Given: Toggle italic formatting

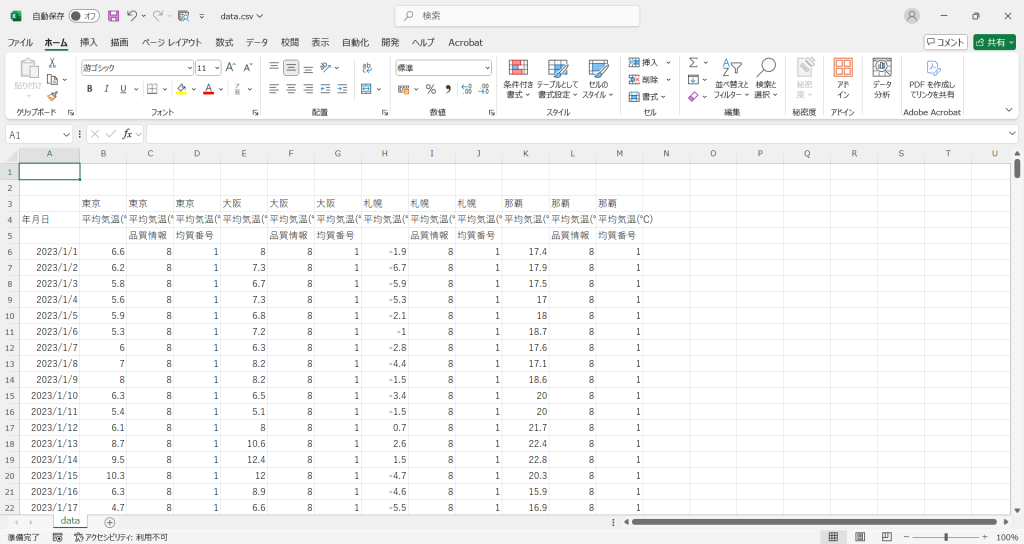Looking at the screenshot, I should [x=106, y=89].
